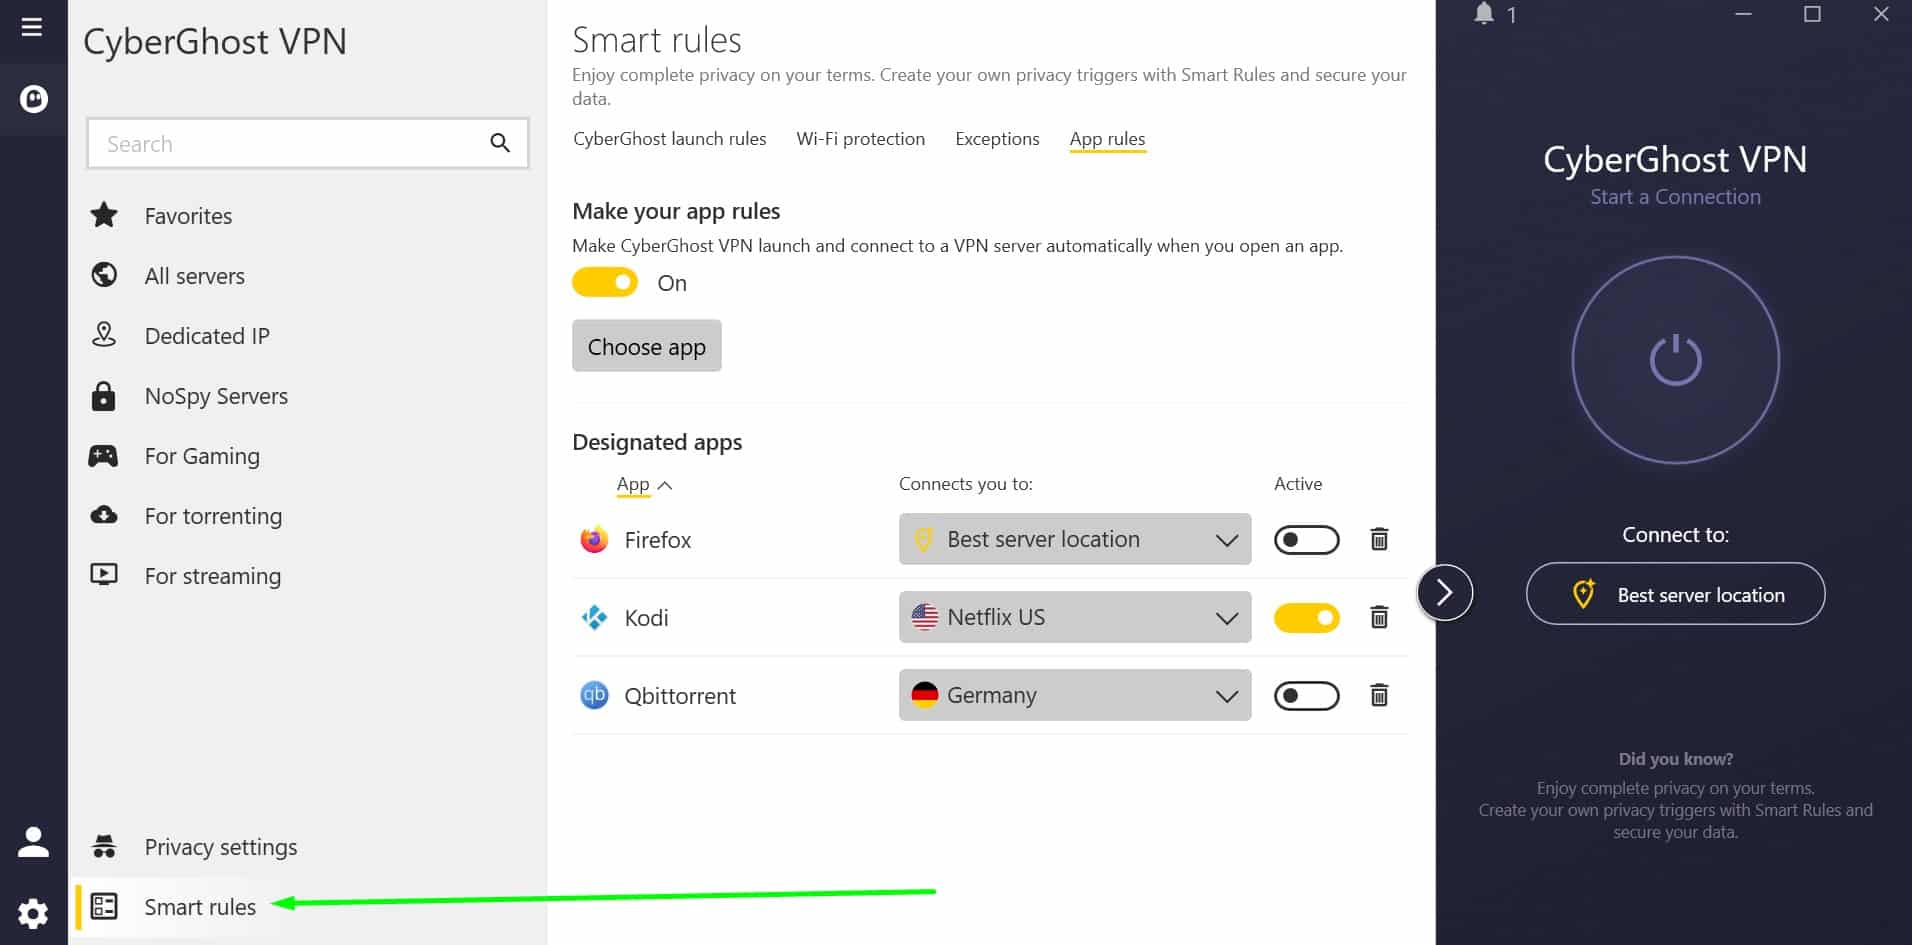Image resolution: width=1912 pixels, height=945 pixels.
Task: Click the Smart rules list icon
Action: click(104, 906)
